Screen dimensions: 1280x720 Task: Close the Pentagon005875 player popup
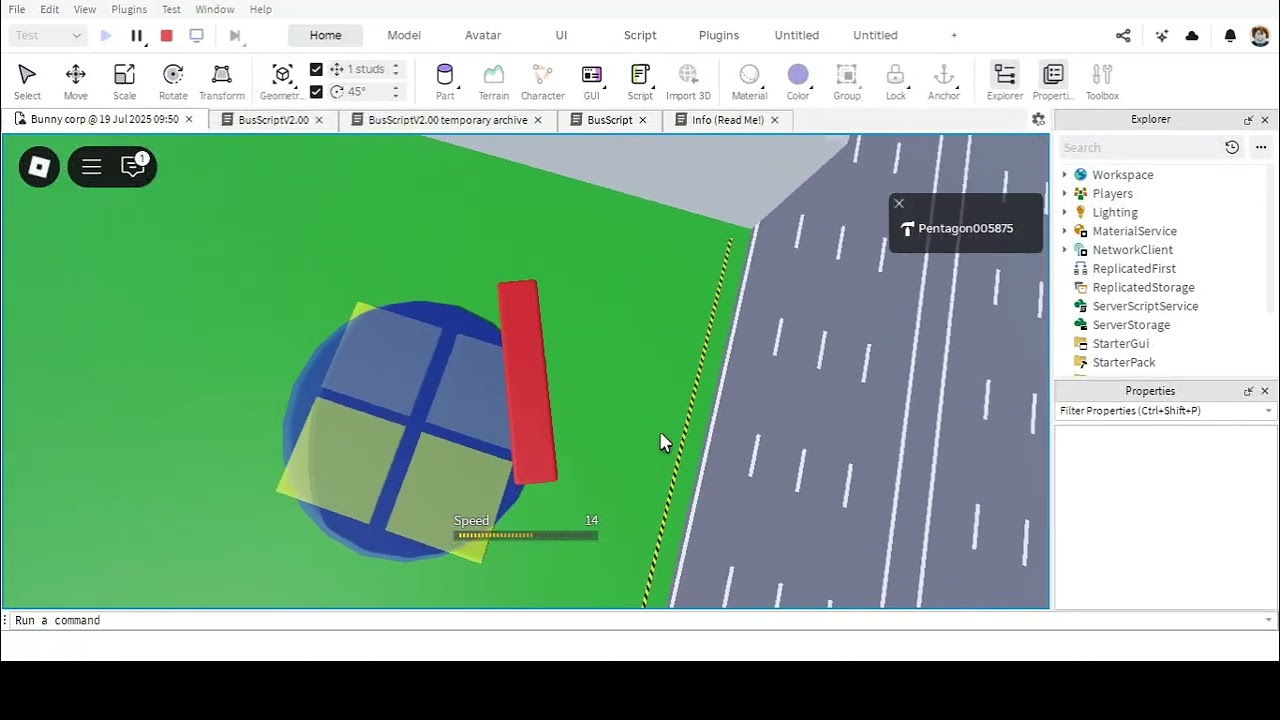pos(899,203)
